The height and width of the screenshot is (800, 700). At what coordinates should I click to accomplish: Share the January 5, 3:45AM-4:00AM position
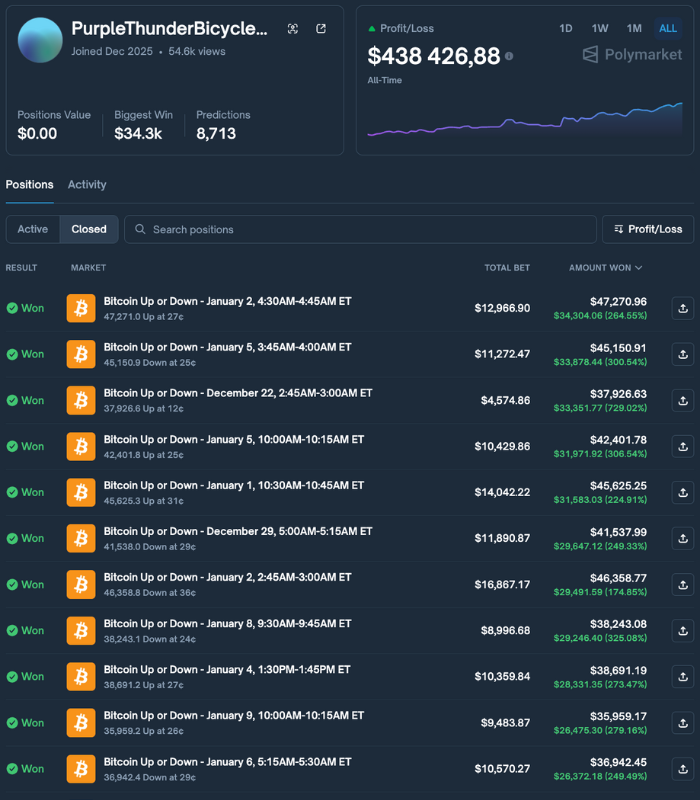(683, 354)
